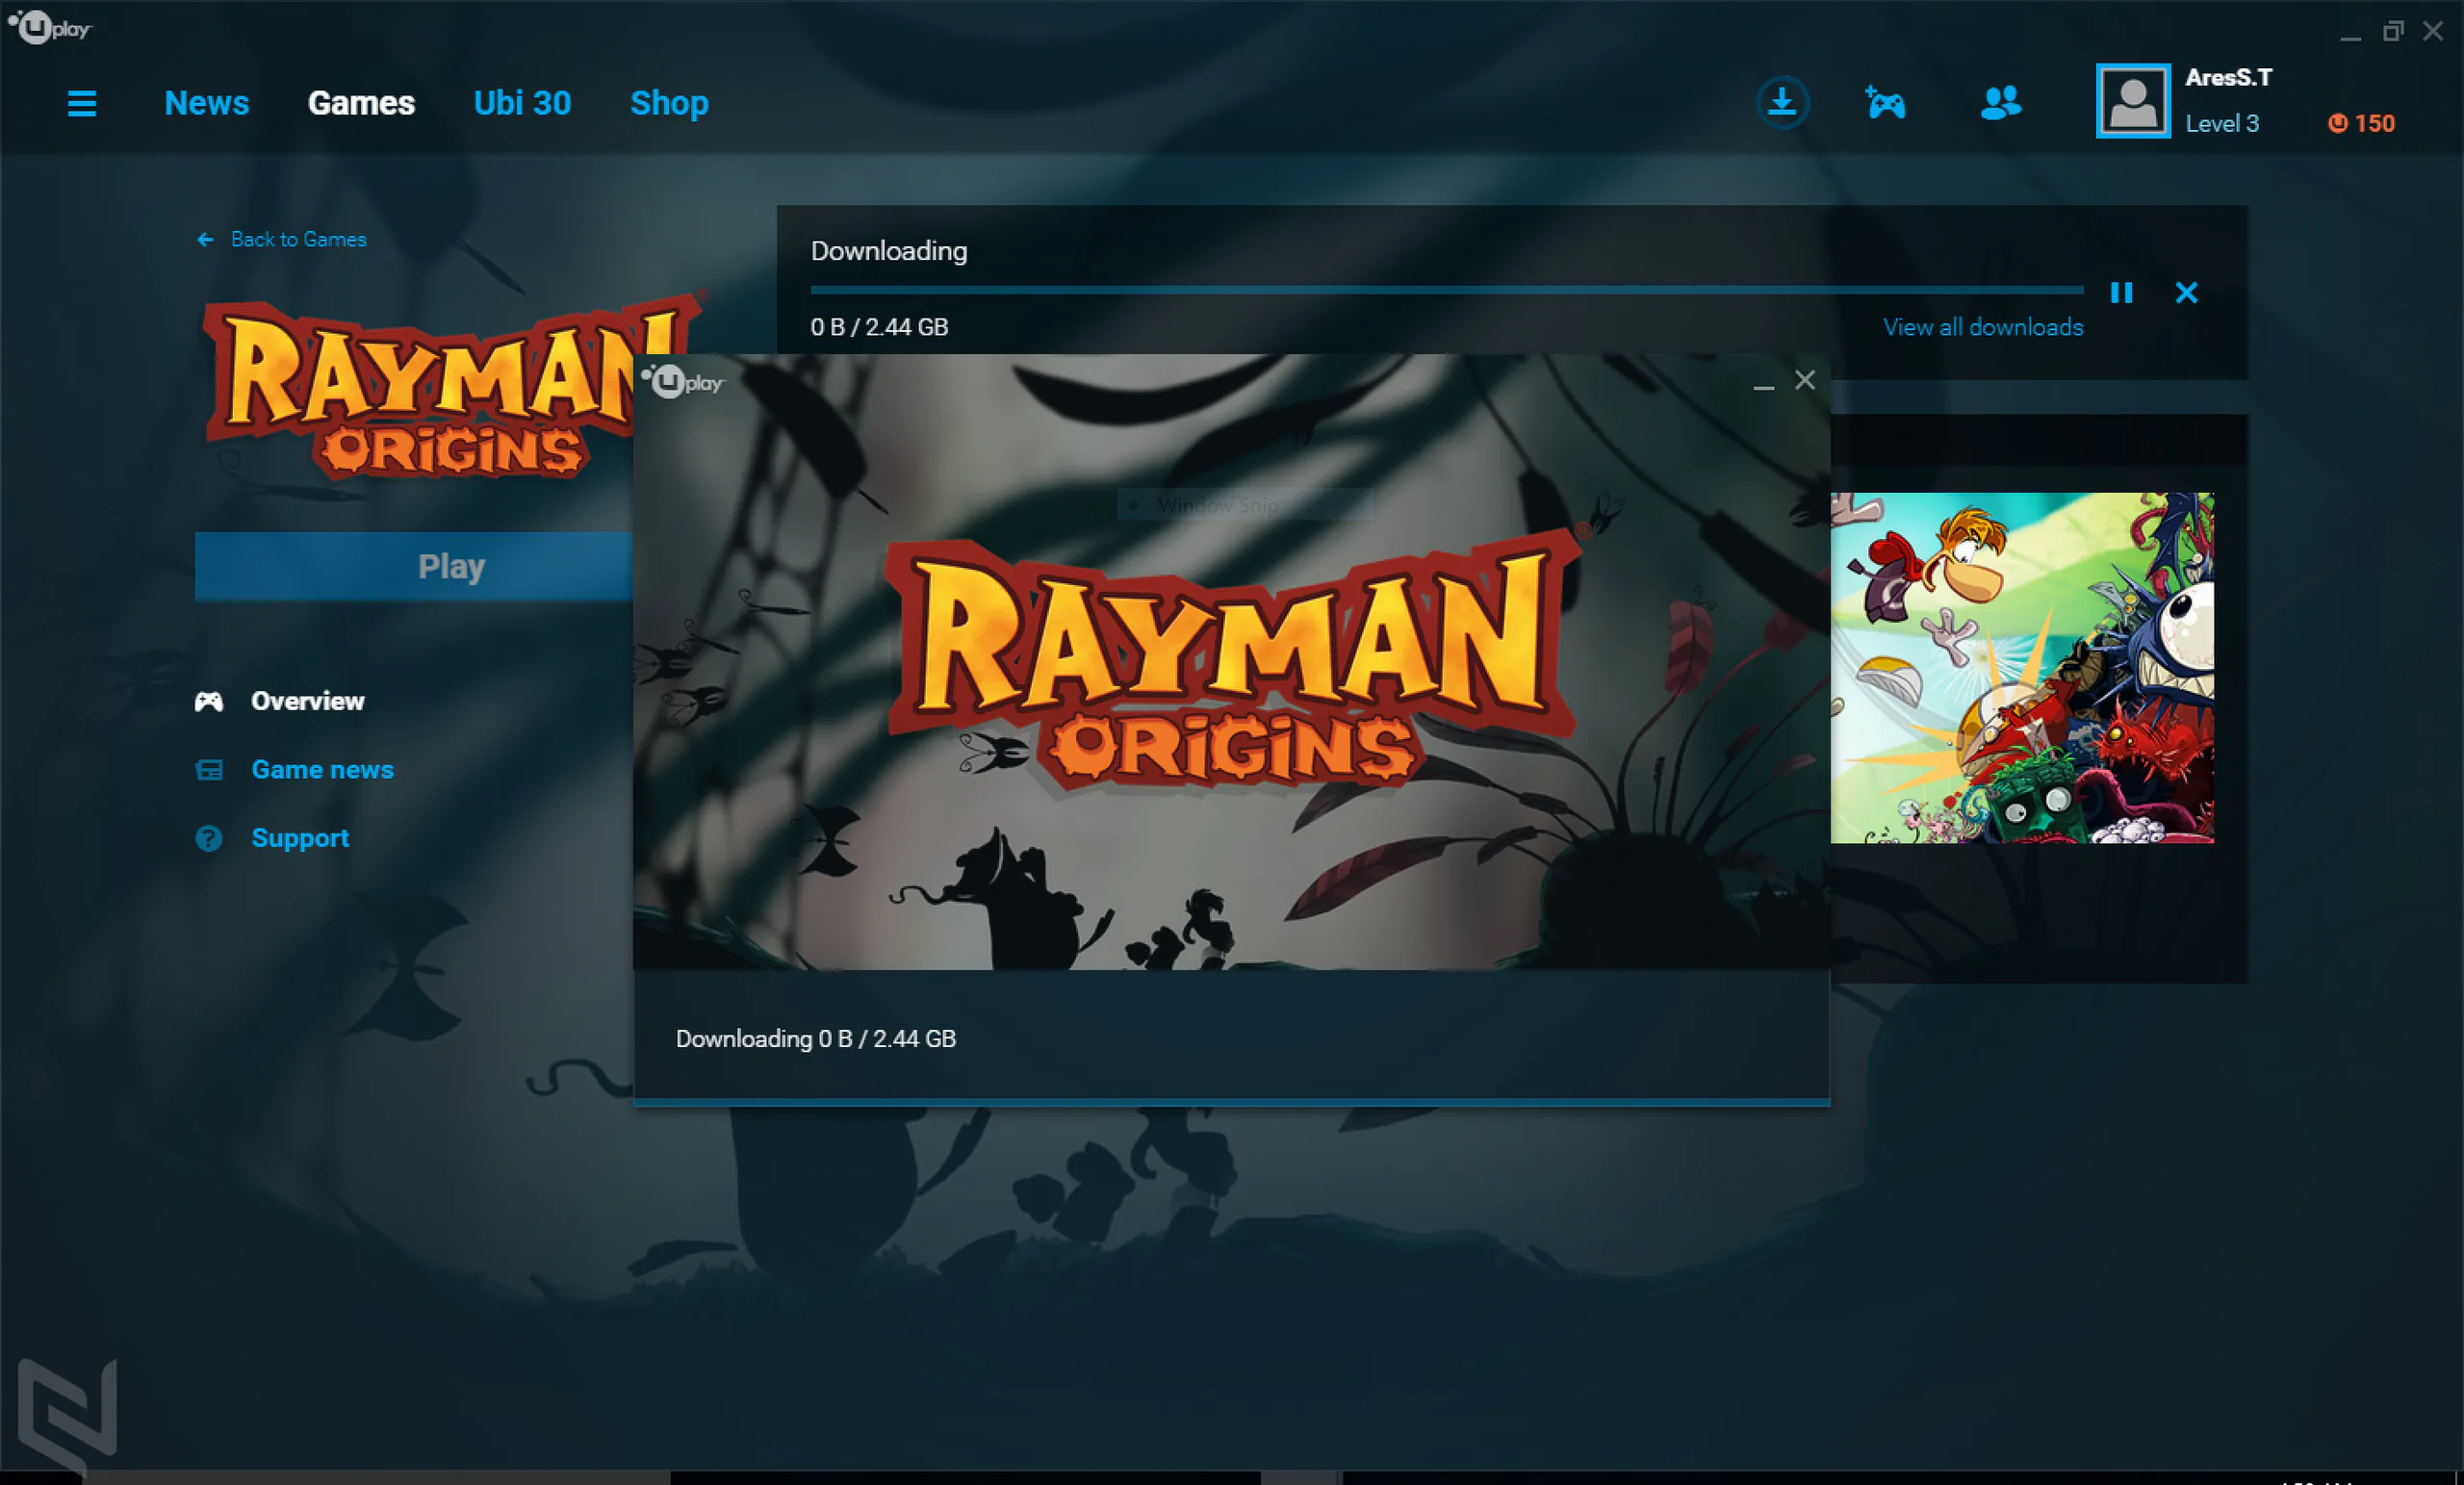Restore down the main Uplay window
This screenshot has width=2464, height=1485.
(x=2392, y=31)
